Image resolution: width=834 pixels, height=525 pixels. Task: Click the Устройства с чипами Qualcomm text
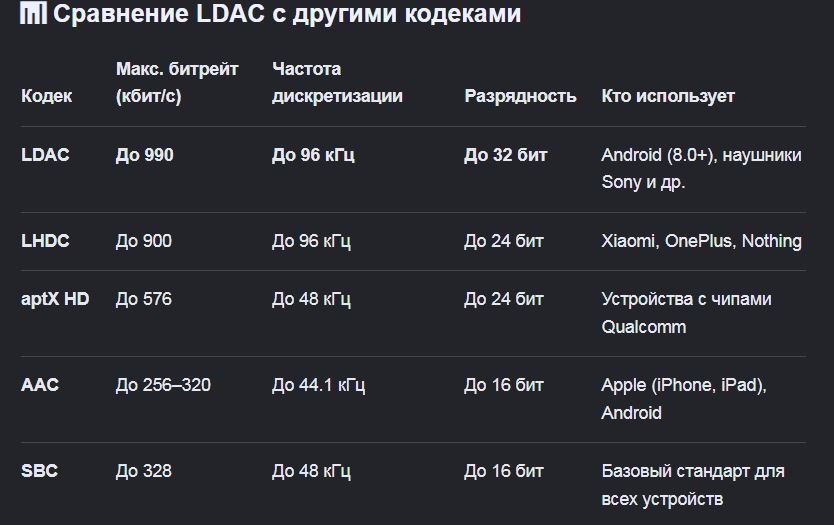pyautogui.click(x=687, y=313)
